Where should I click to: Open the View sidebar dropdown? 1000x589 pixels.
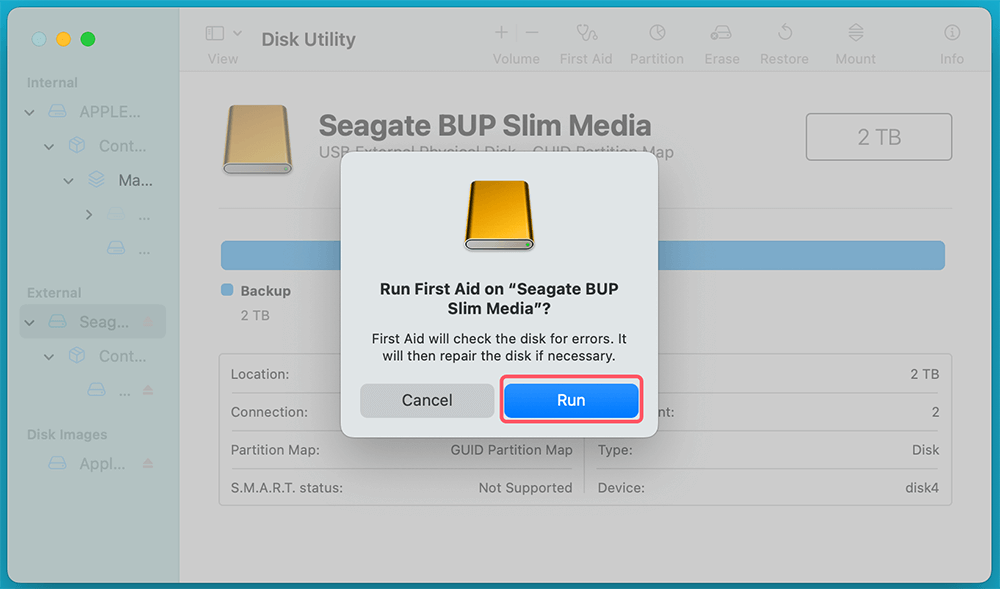223,34
